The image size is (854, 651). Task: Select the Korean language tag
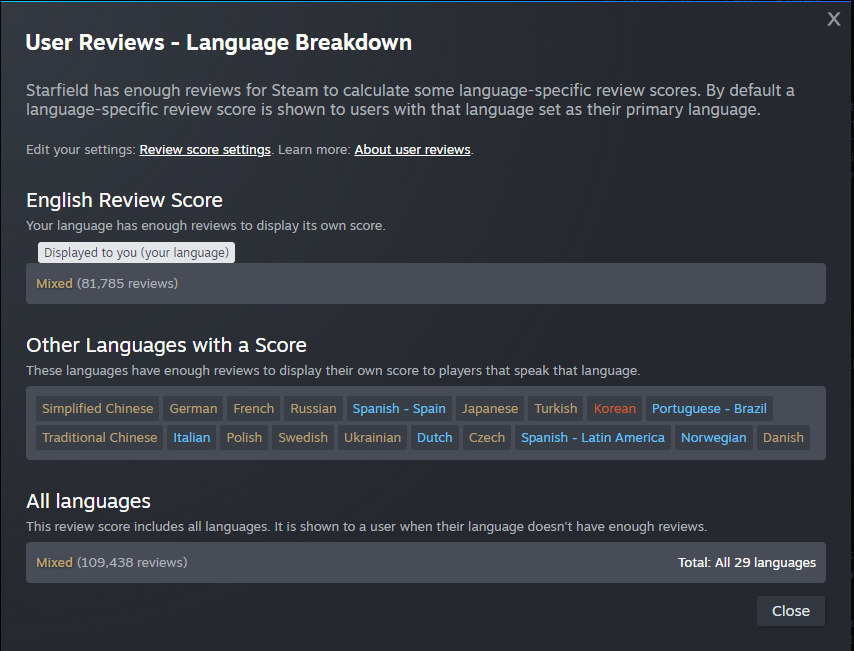tap(614, 409)
